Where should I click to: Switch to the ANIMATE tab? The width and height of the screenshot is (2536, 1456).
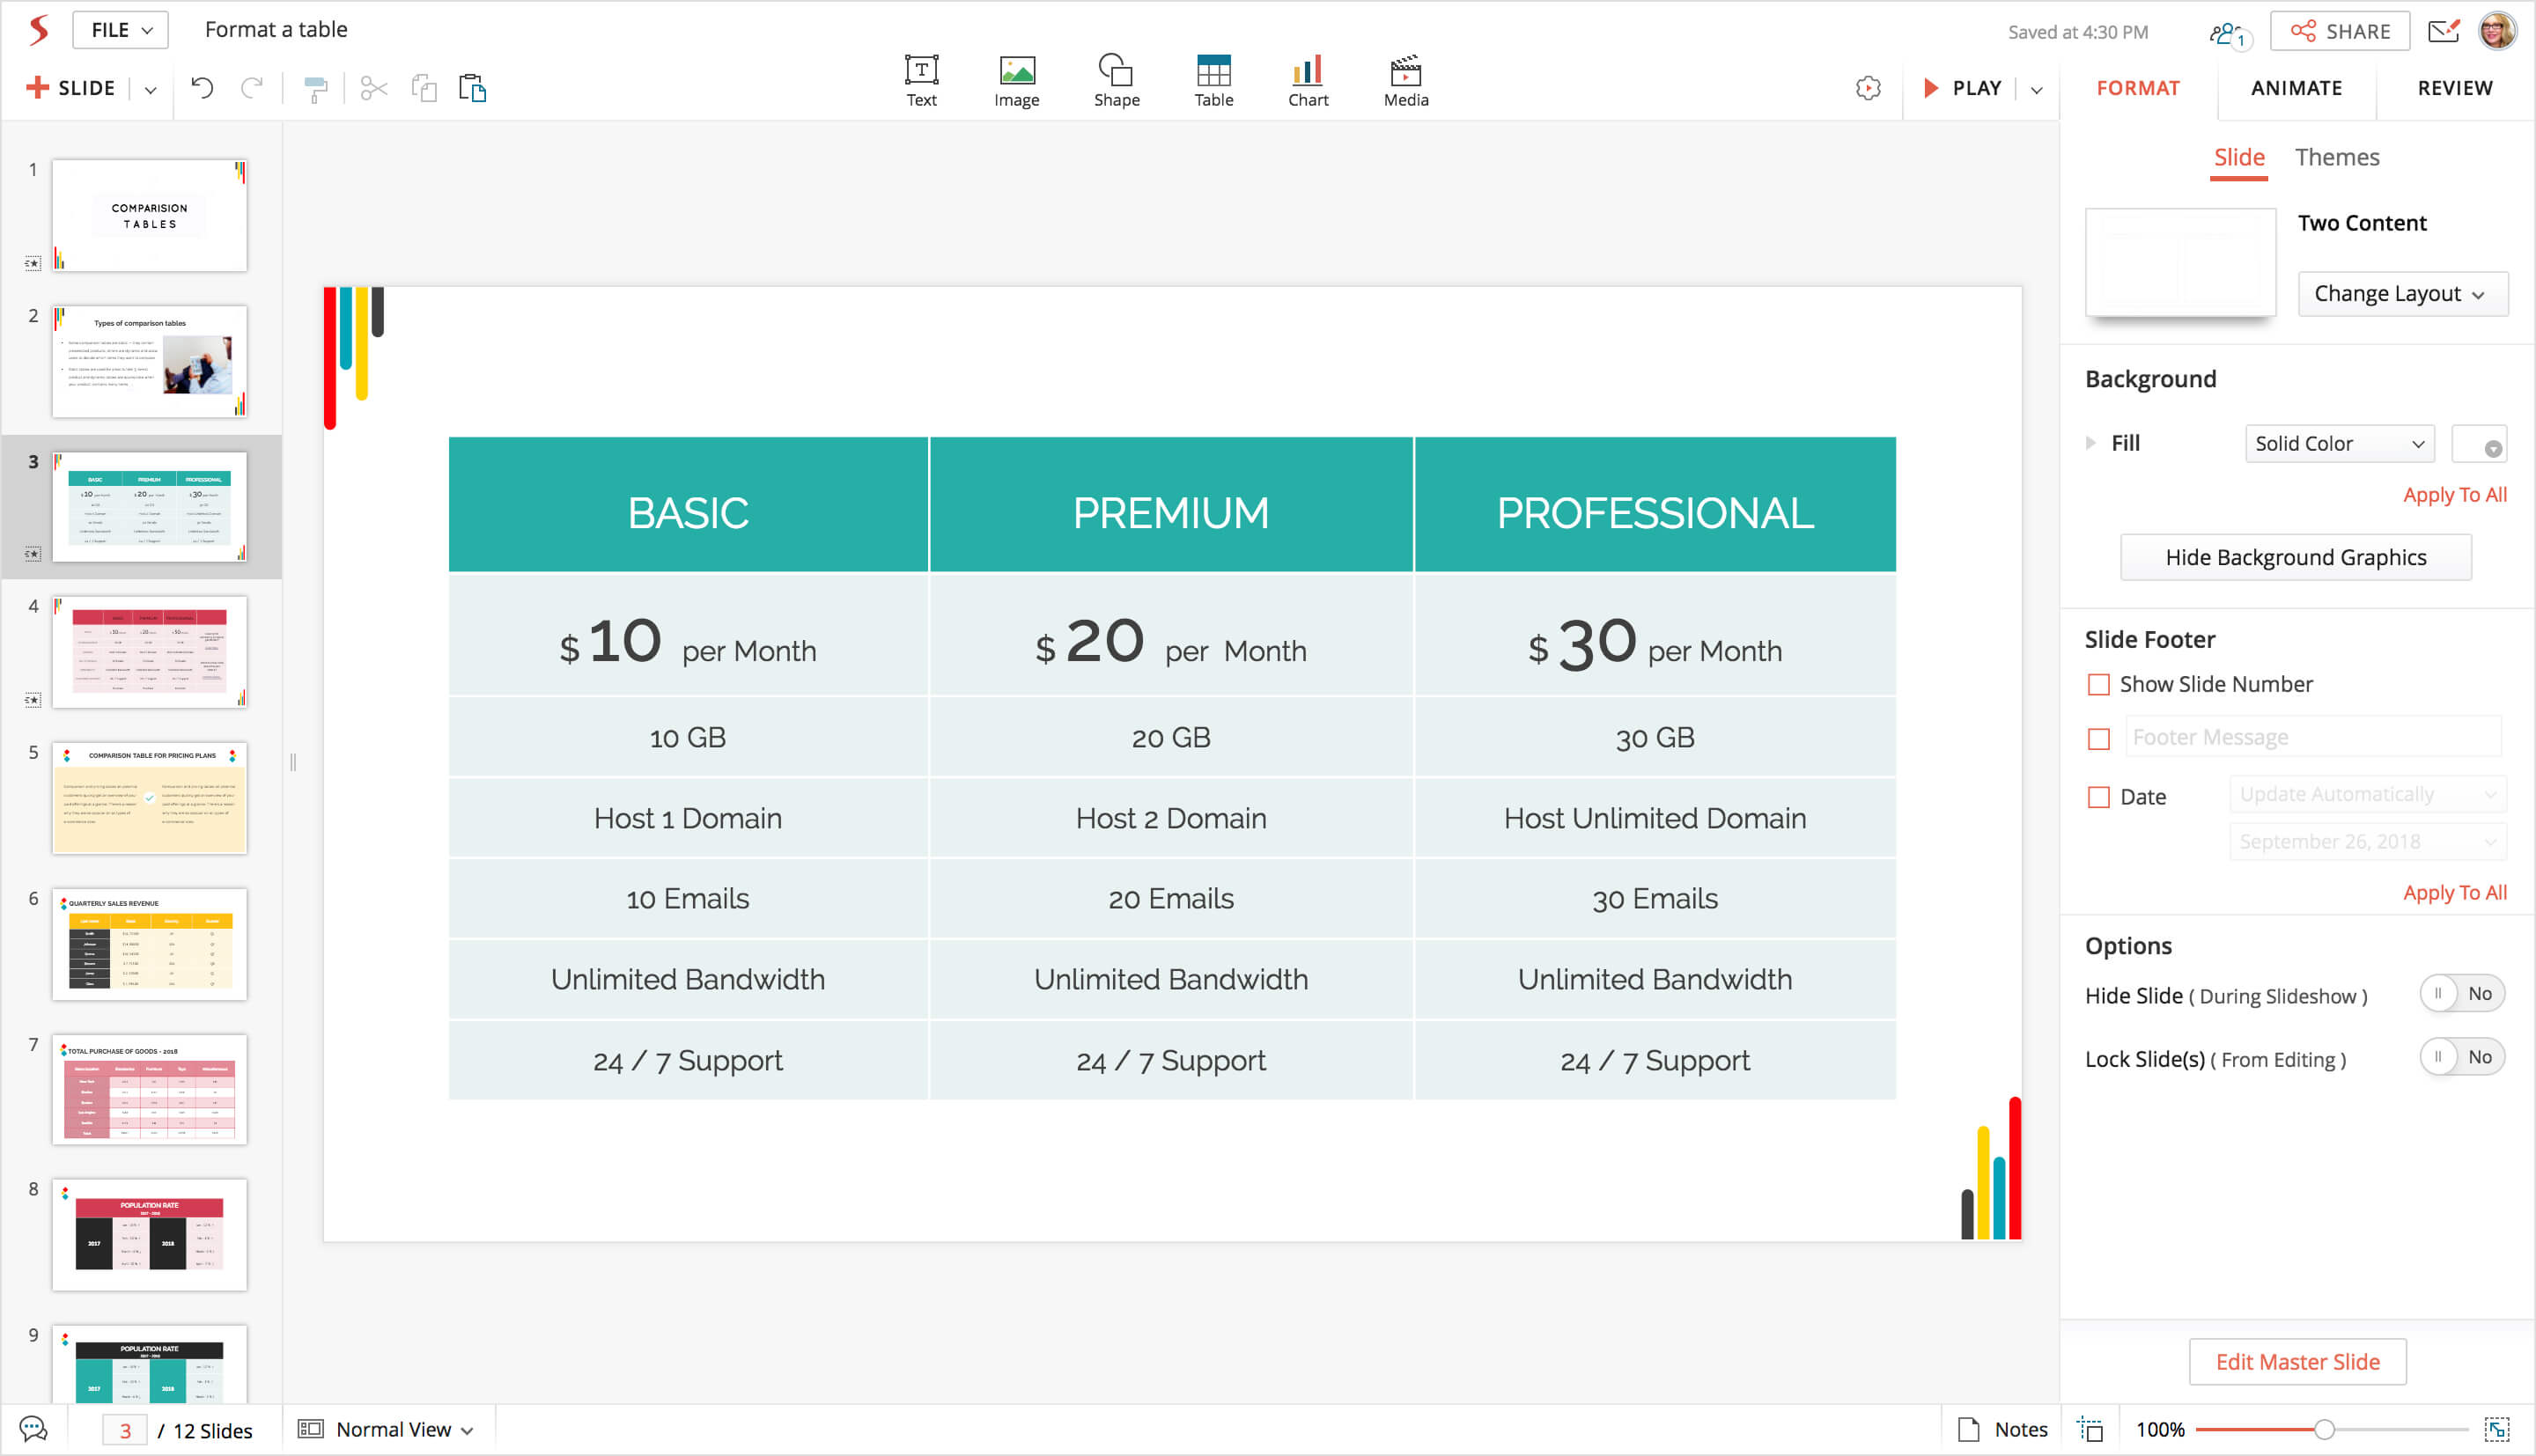[x=2296, y=88]
